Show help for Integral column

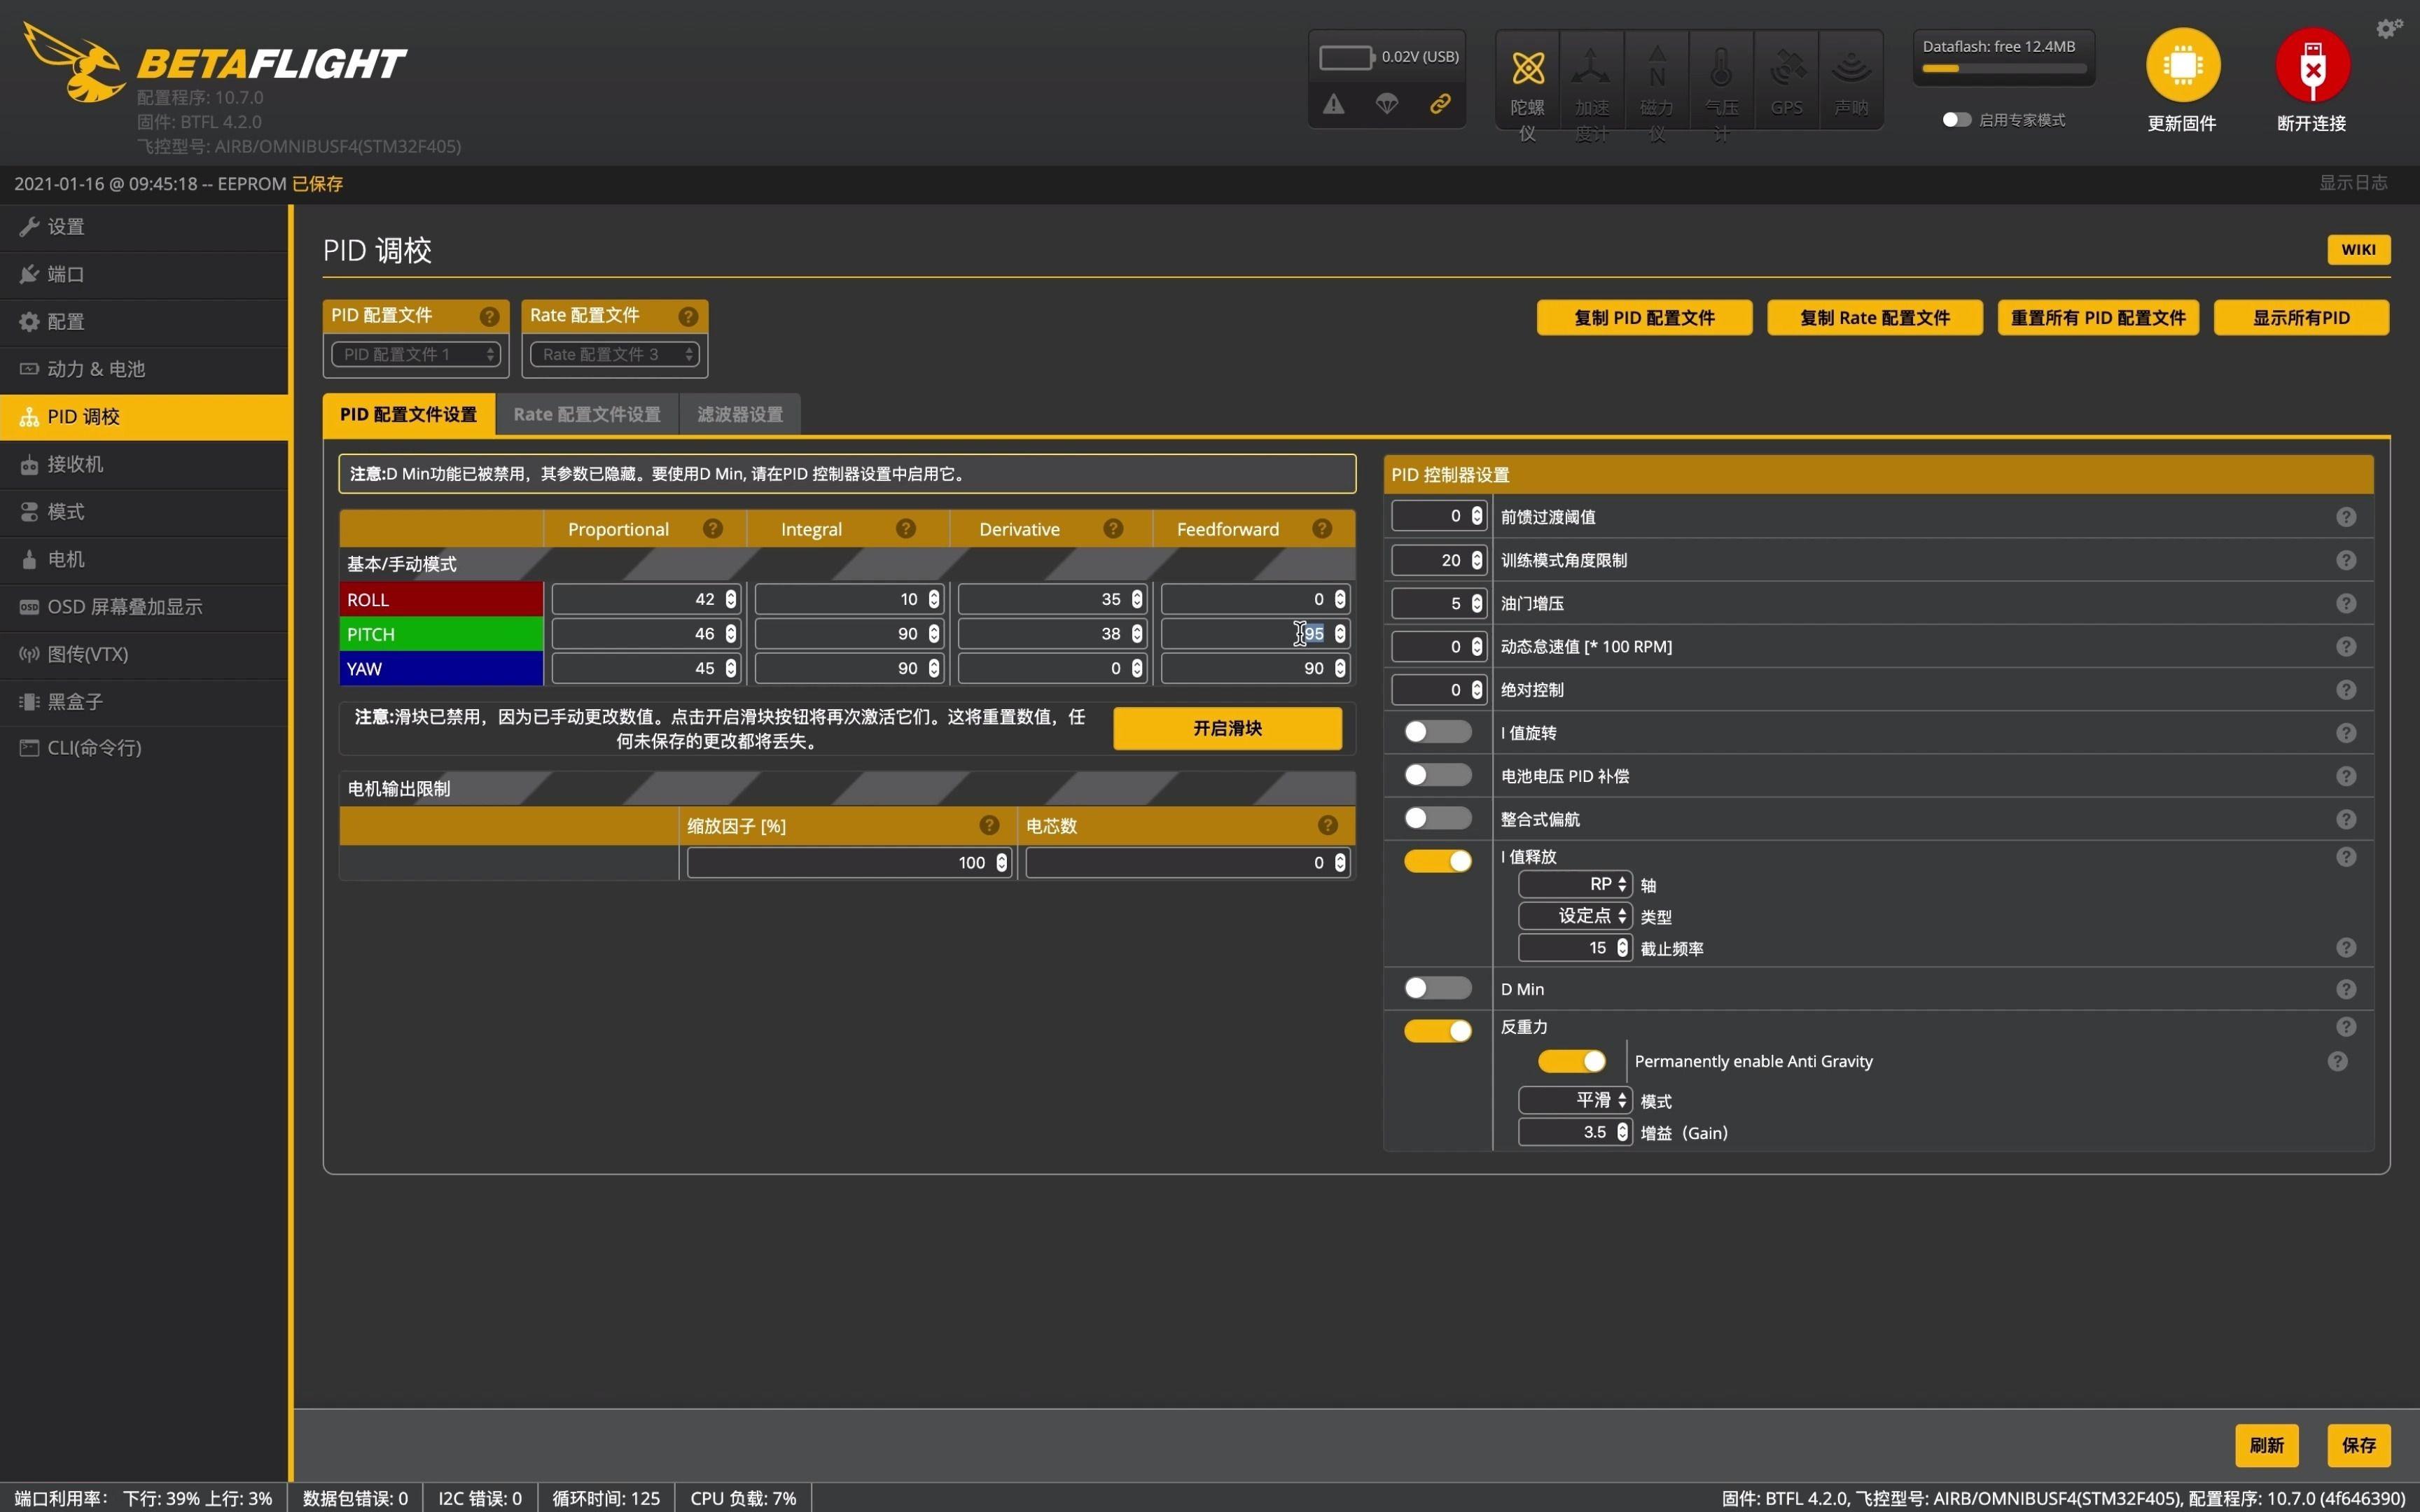(x=906, y=528)
